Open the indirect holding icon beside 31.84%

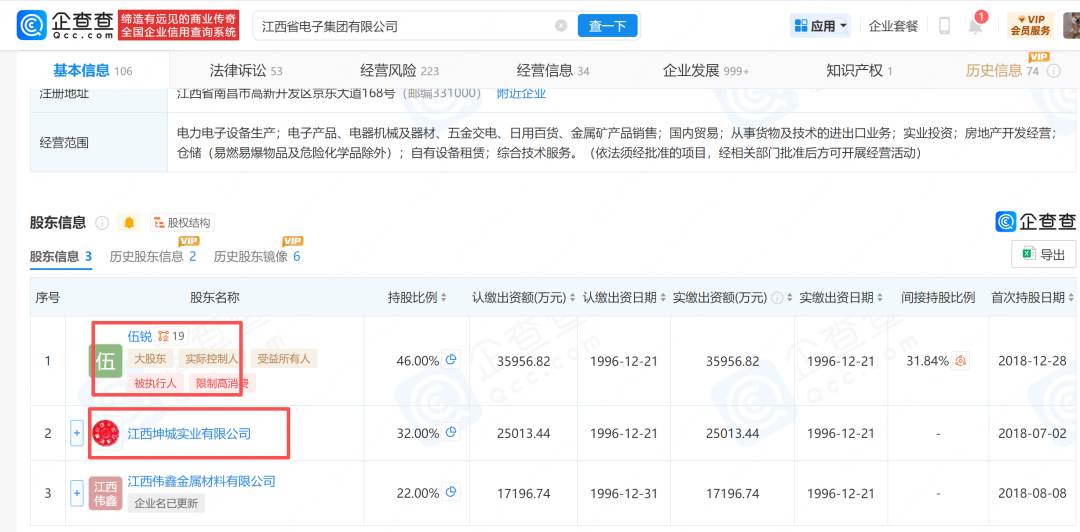962,360
